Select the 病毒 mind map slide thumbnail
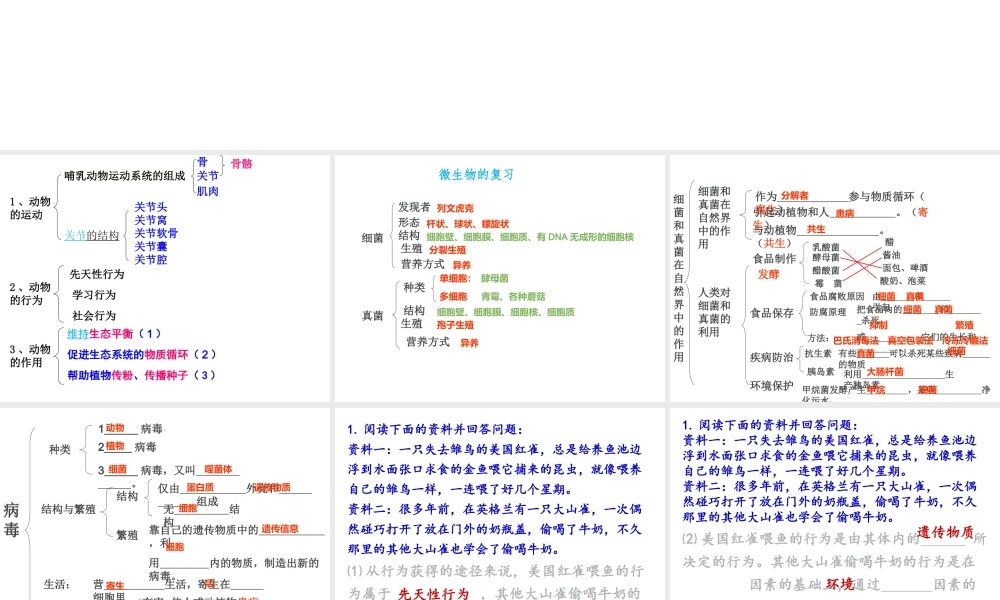The width and height of the screenshot is (1000, 600). (165, 503)
